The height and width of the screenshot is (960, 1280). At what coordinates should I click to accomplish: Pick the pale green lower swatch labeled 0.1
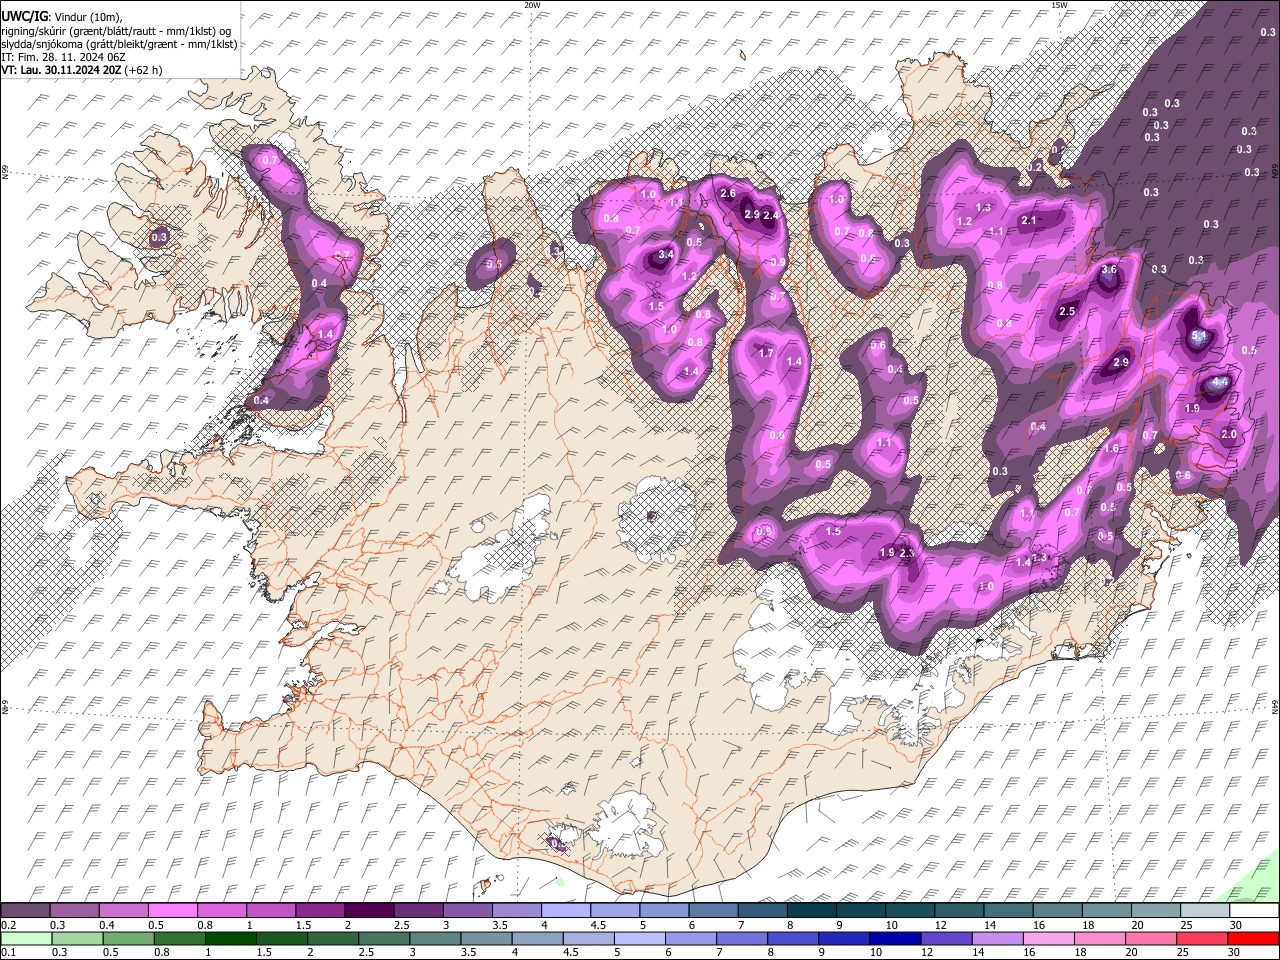(x=26, y=938)
